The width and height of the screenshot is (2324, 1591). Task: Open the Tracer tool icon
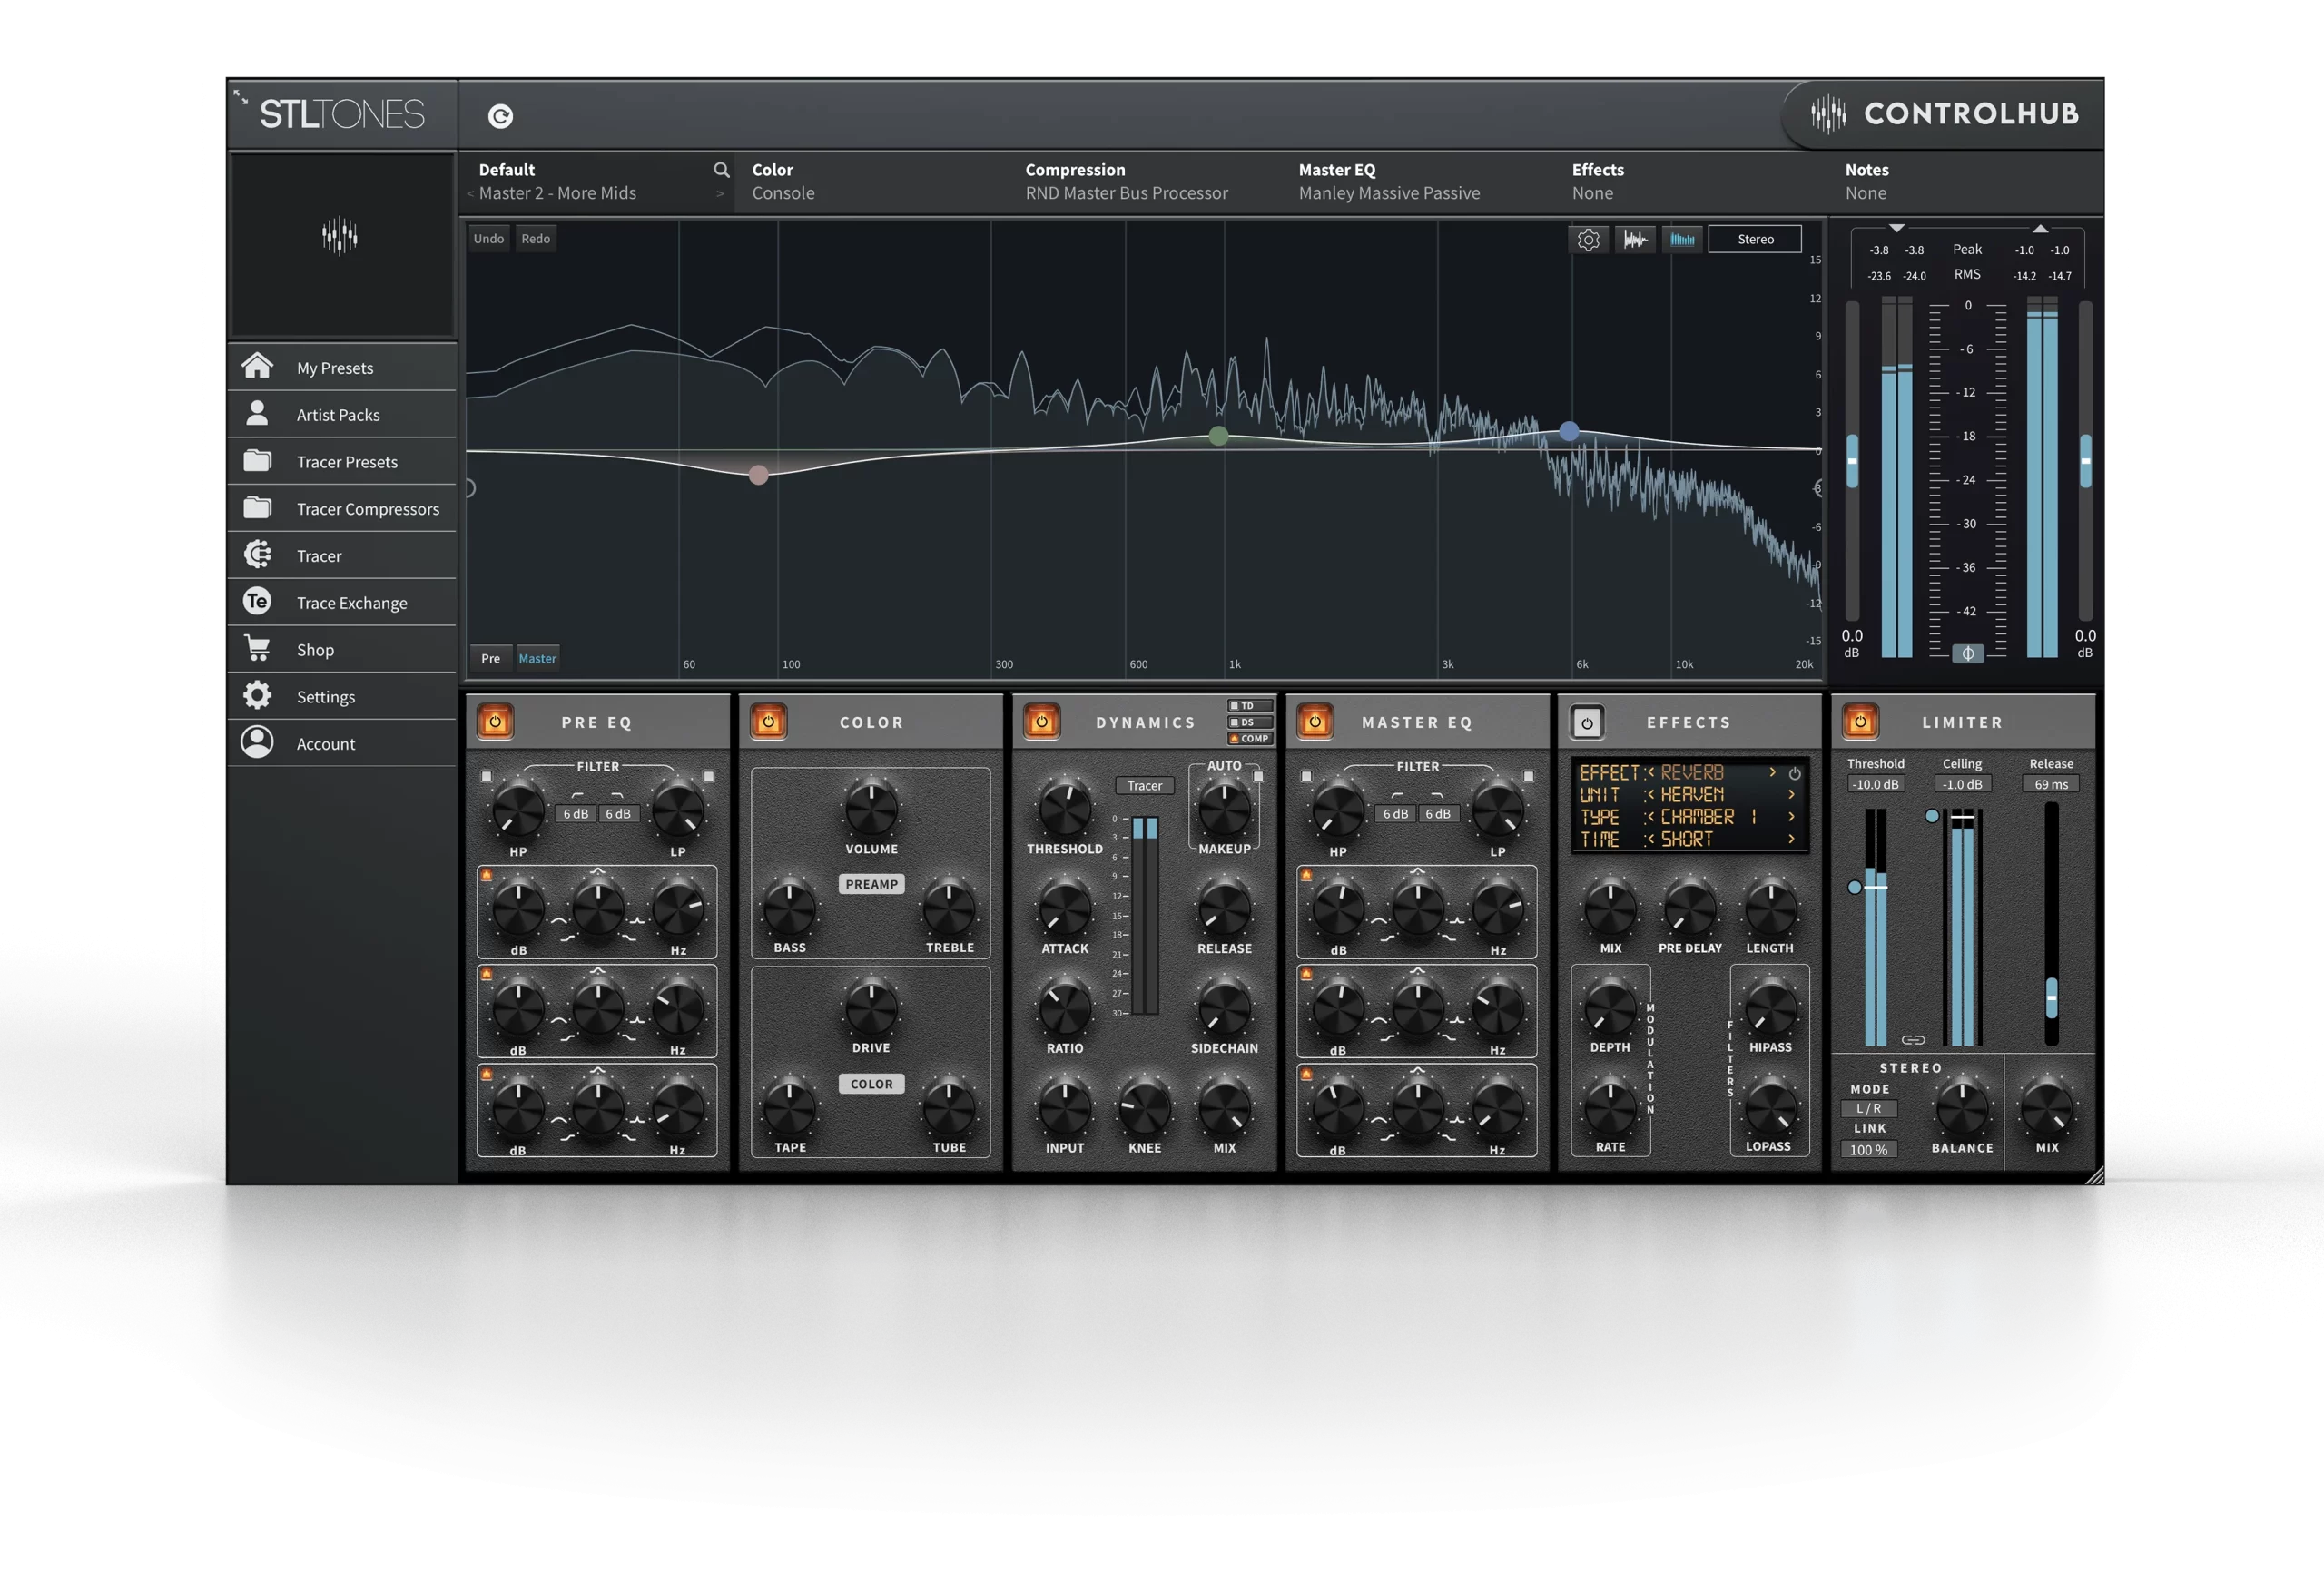click(x=257, y=554)
